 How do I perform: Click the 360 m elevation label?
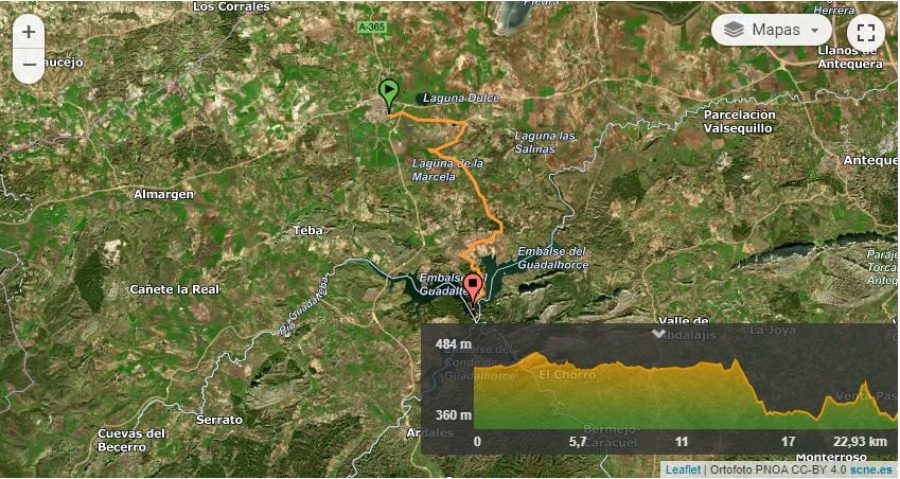point(453,415)
